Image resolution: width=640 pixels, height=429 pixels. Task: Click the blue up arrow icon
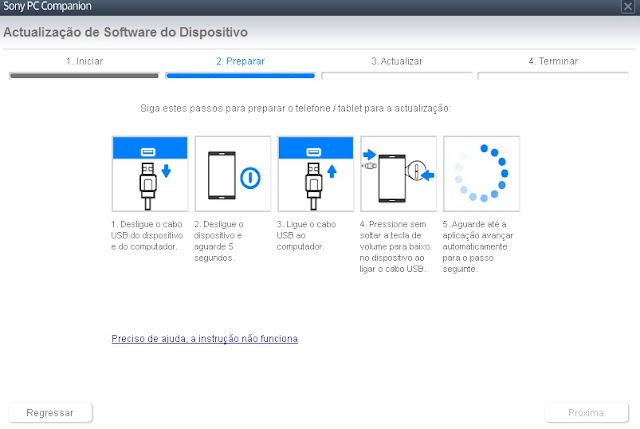pyautogui.click(x=332, y=171)
